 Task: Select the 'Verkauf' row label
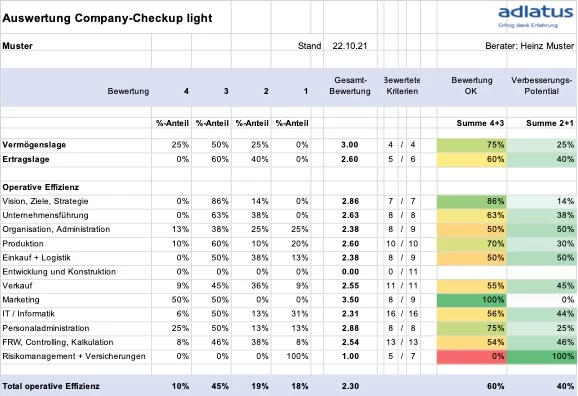(17, 286)
